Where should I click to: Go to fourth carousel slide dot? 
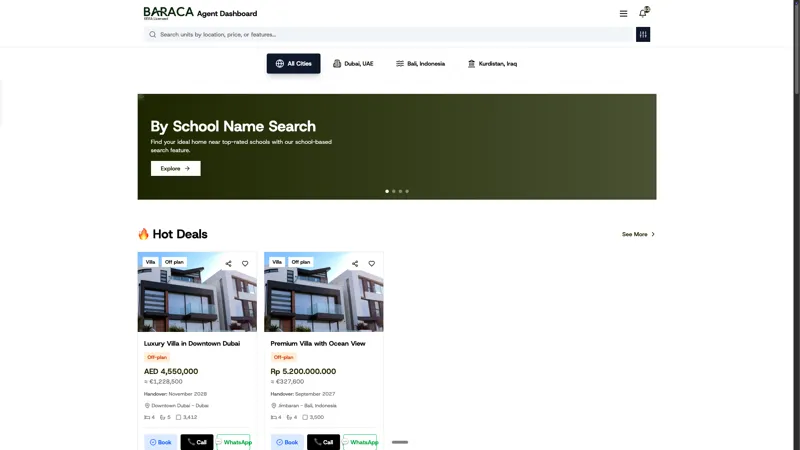pos(407,191)
